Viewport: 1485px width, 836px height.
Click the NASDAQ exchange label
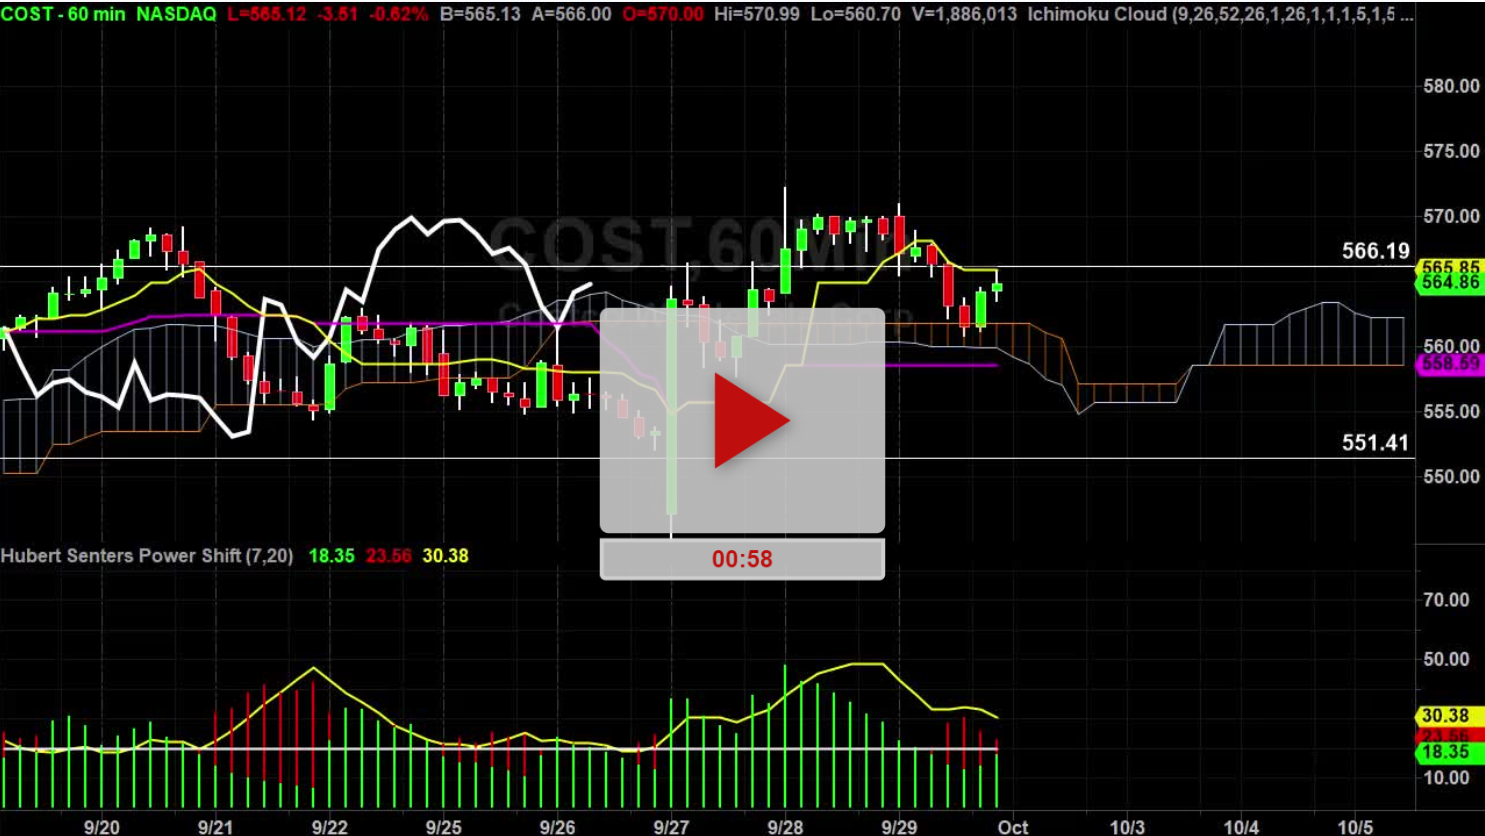(176, 14)
